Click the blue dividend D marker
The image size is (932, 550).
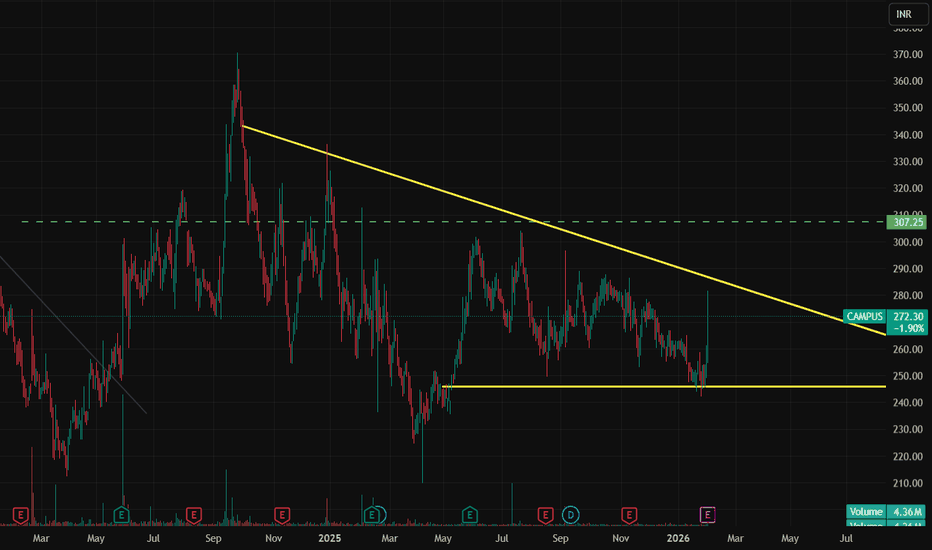(571, 515)
